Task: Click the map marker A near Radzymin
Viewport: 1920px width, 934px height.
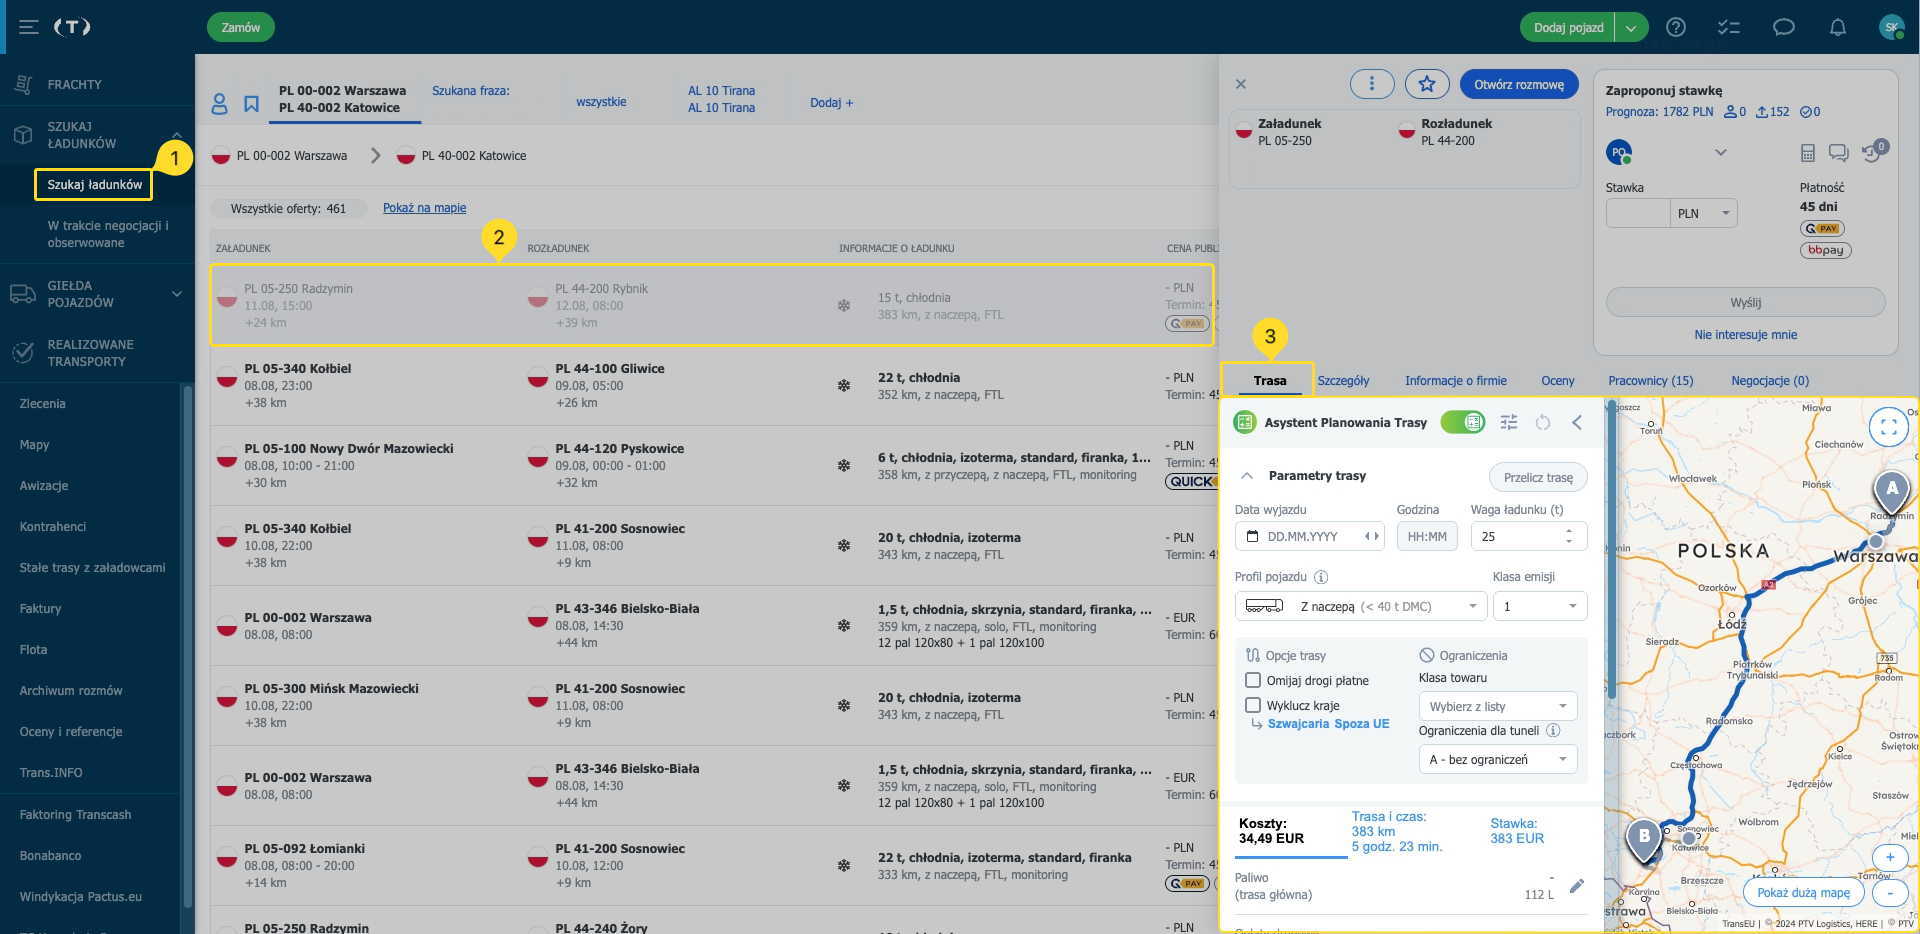Action: (x=1891, y=491)
